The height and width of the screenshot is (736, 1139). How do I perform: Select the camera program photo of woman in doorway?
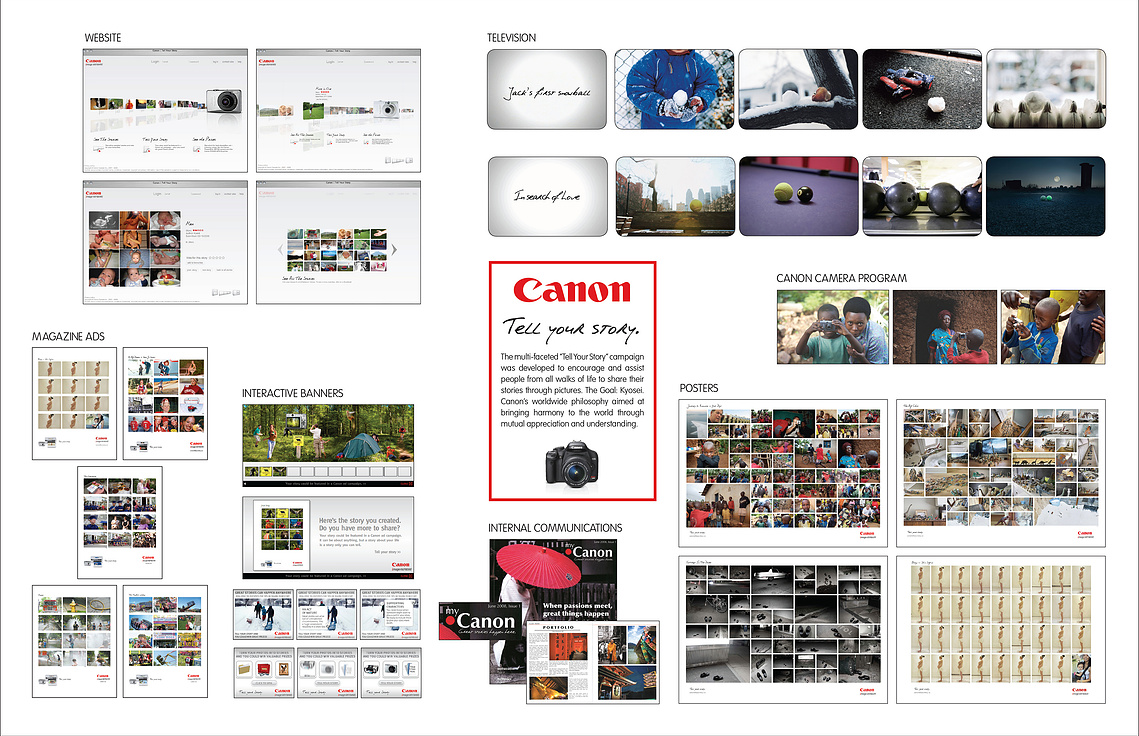click(x=945, y=327)
